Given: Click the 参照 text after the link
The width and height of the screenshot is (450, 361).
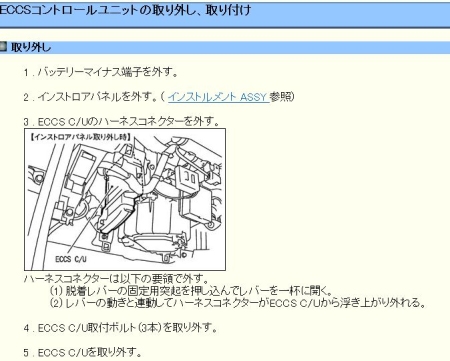Looking at the screenshot, I should pyautogui.click(x=281, y=97).
